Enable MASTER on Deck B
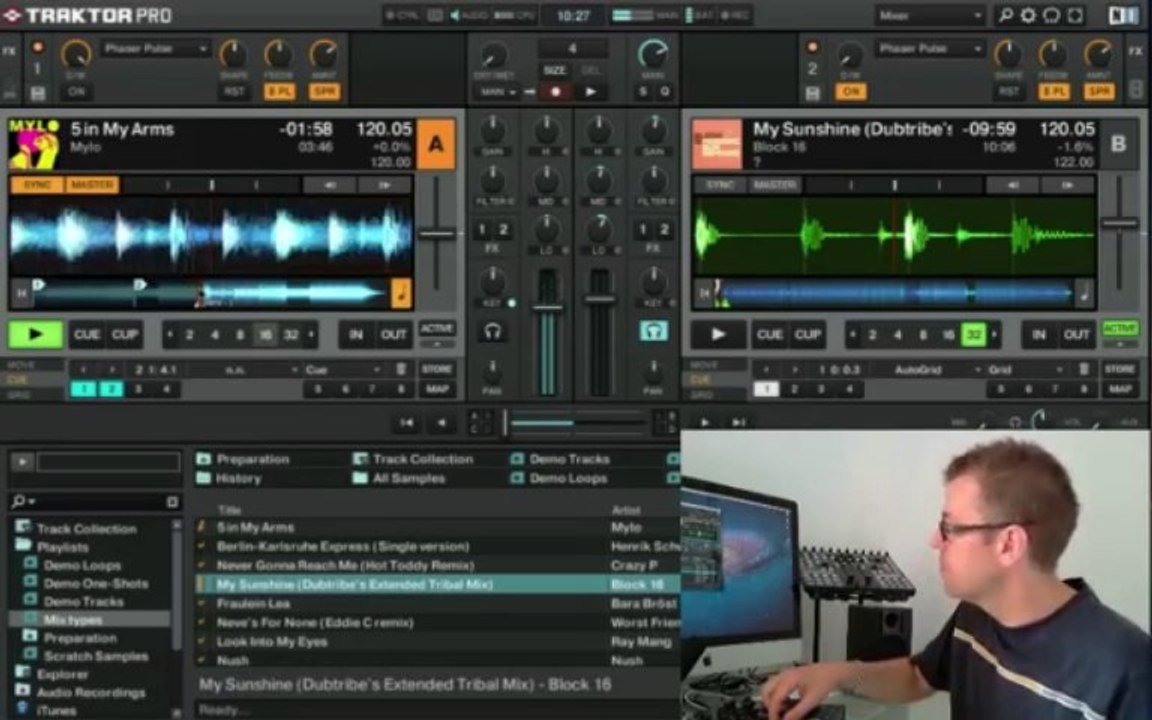 (x=775, y=185)
